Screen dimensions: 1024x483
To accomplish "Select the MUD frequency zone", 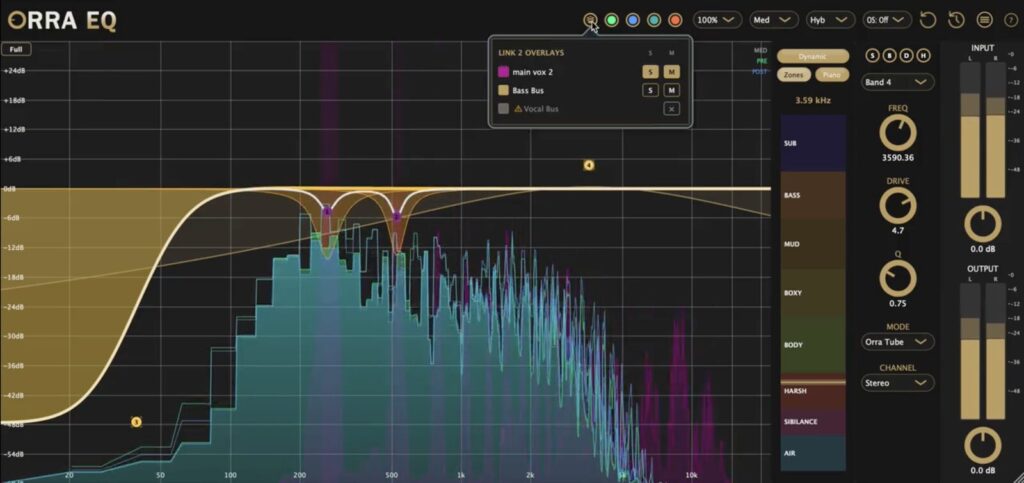I will point(813,244).
